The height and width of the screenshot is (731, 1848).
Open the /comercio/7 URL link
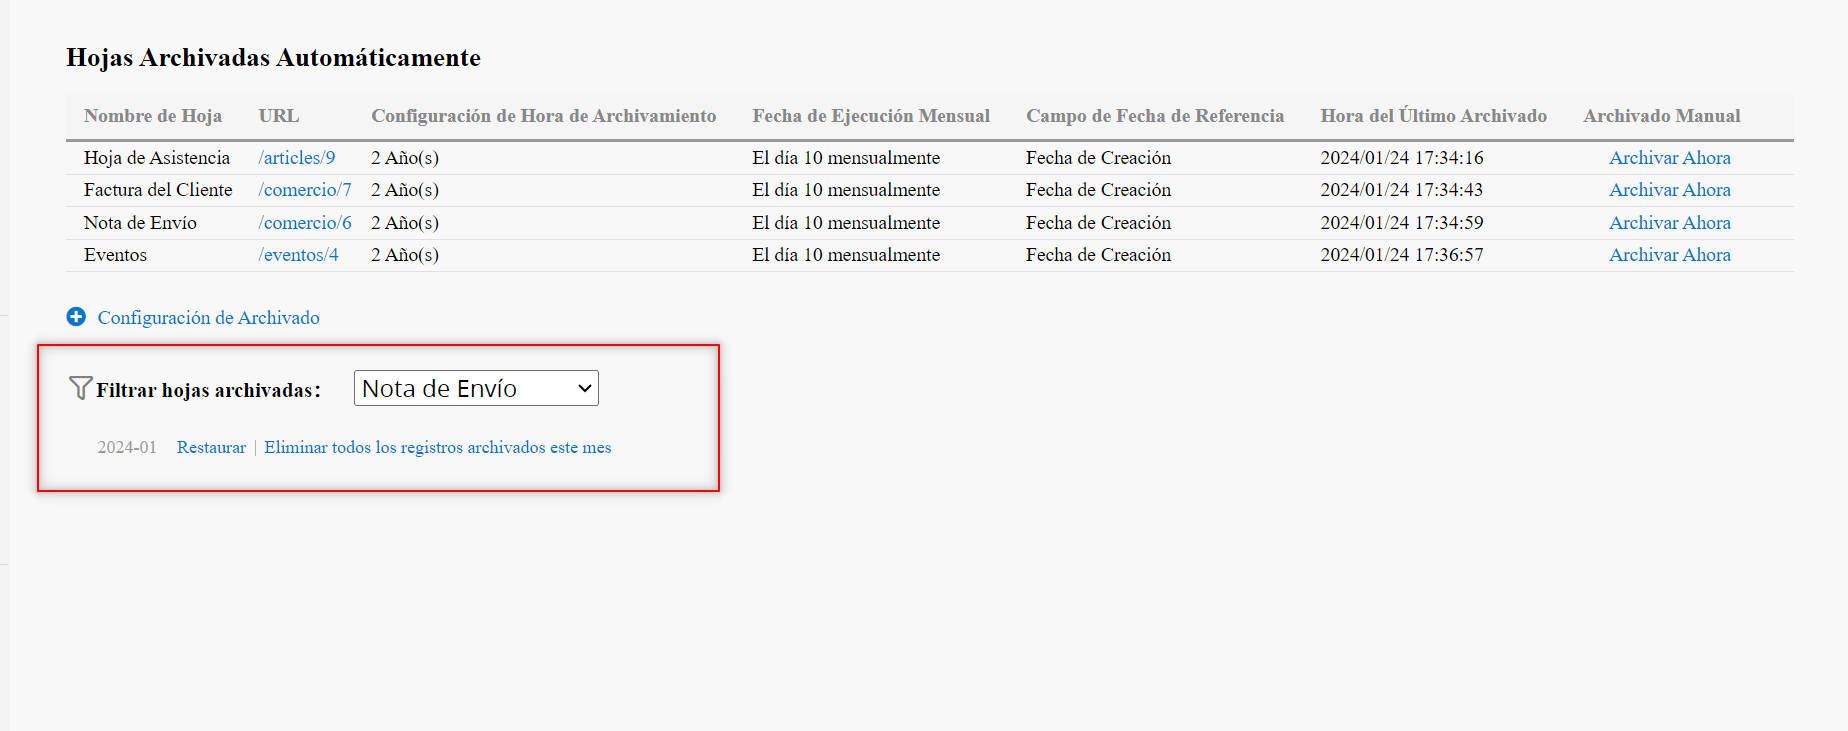pyautogui.click(x=305, y=190)
